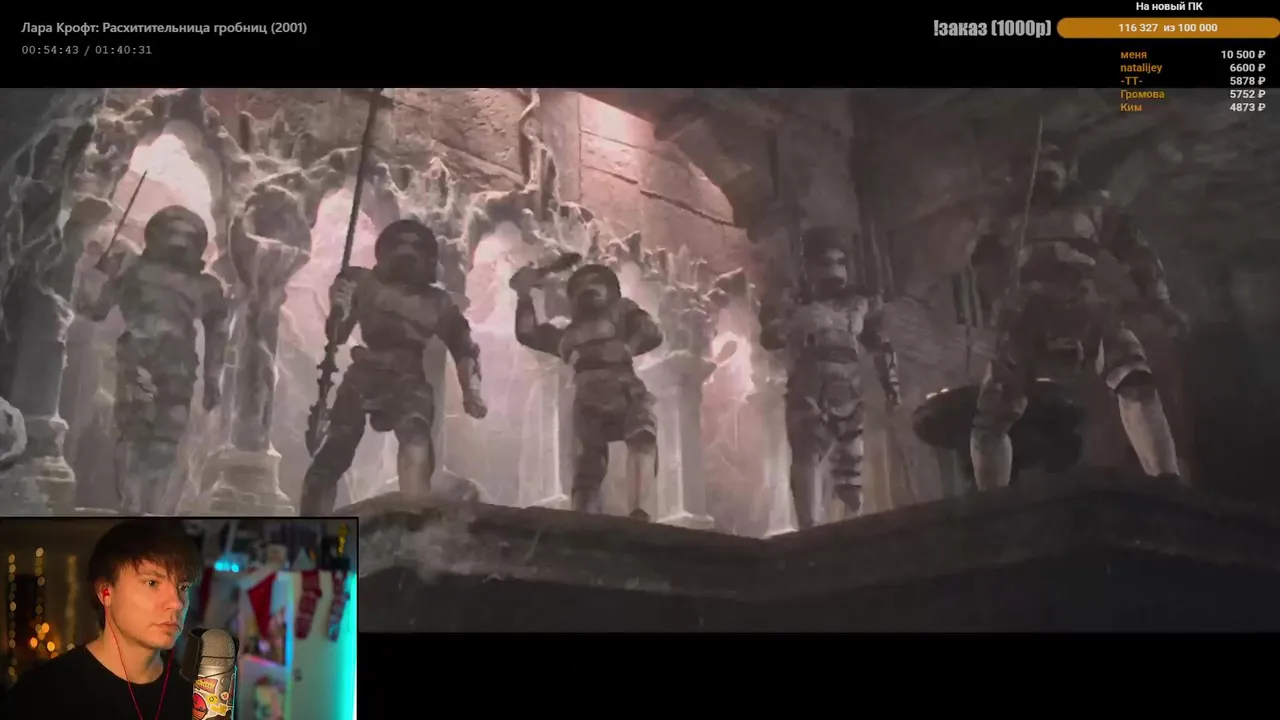Click the donation amount '10 500 ₽'
This screenshot has height=720, width=1280.
tap(1243, 55)
